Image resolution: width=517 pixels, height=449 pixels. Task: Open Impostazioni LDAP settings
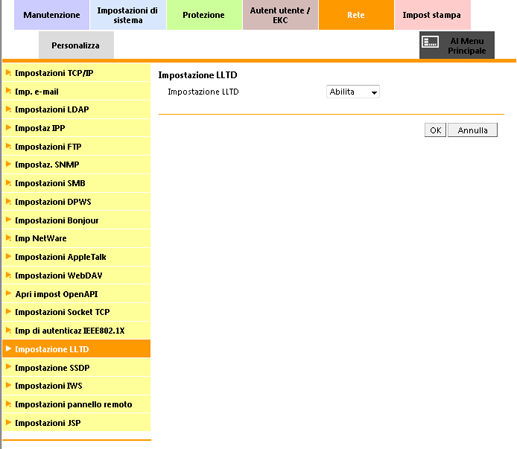point(76,110)
